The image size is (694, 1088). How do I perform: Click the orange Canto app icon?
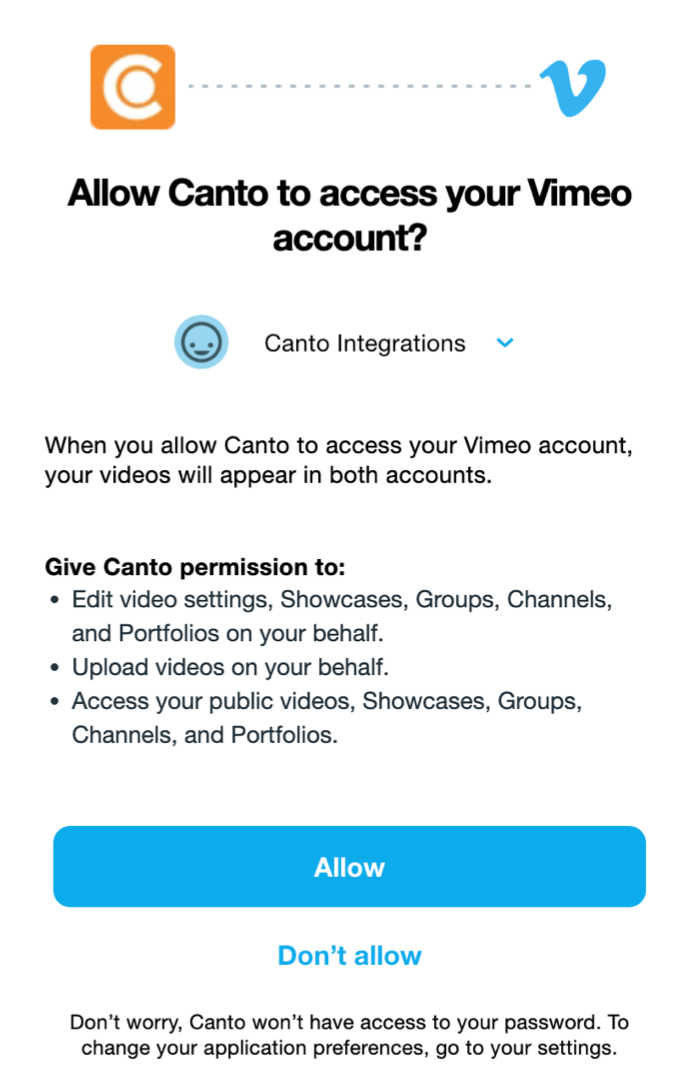[133, 87]
